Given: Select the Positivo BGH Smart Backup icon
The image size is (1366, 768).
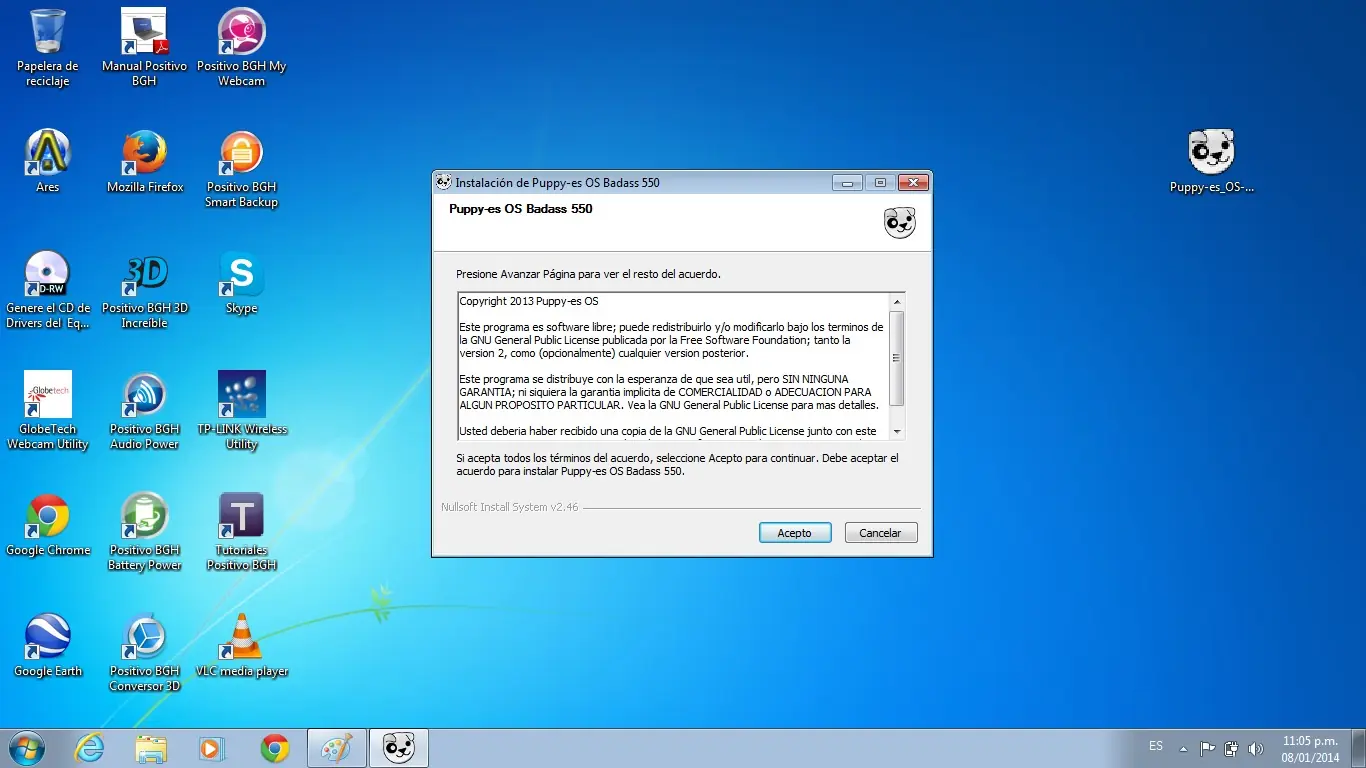Looking at the screenshot, I should click(241, 169).
